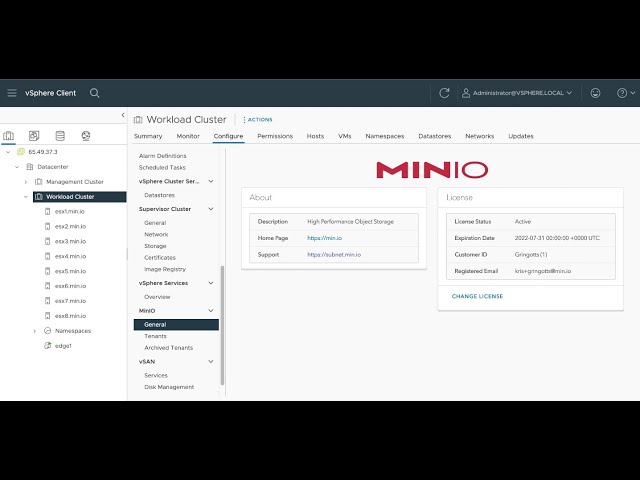Click the host icon beside esx4.min.io
Image resolution: width=640 pixels, height=480 pixels.
[47, 256]
